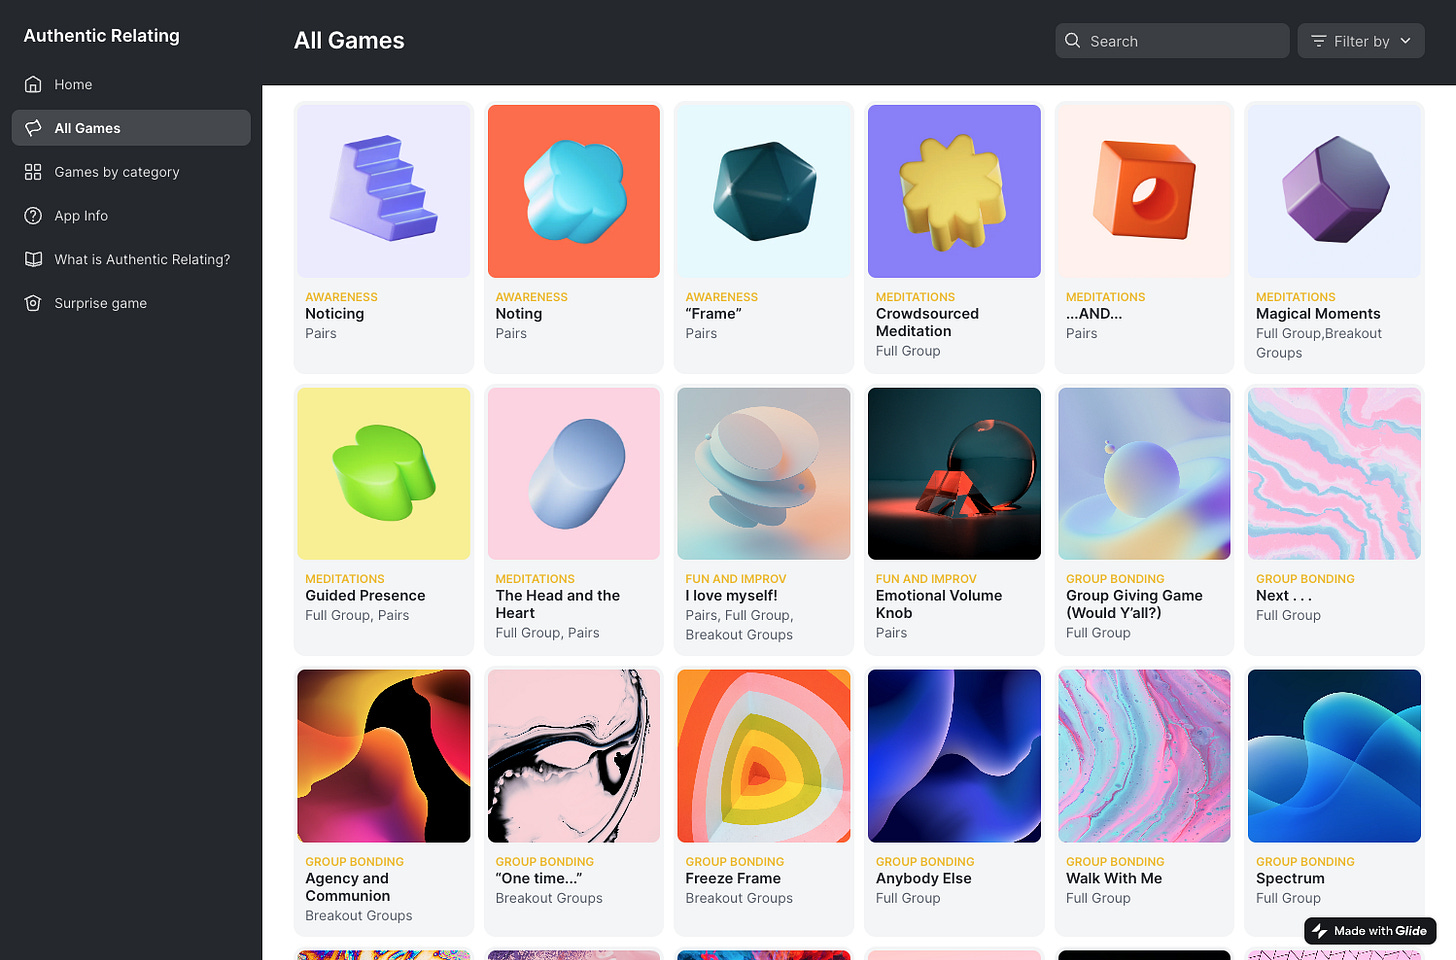Open the Anybody Else blue image
The image size is (1456, 960).
[x=954, y=756]
